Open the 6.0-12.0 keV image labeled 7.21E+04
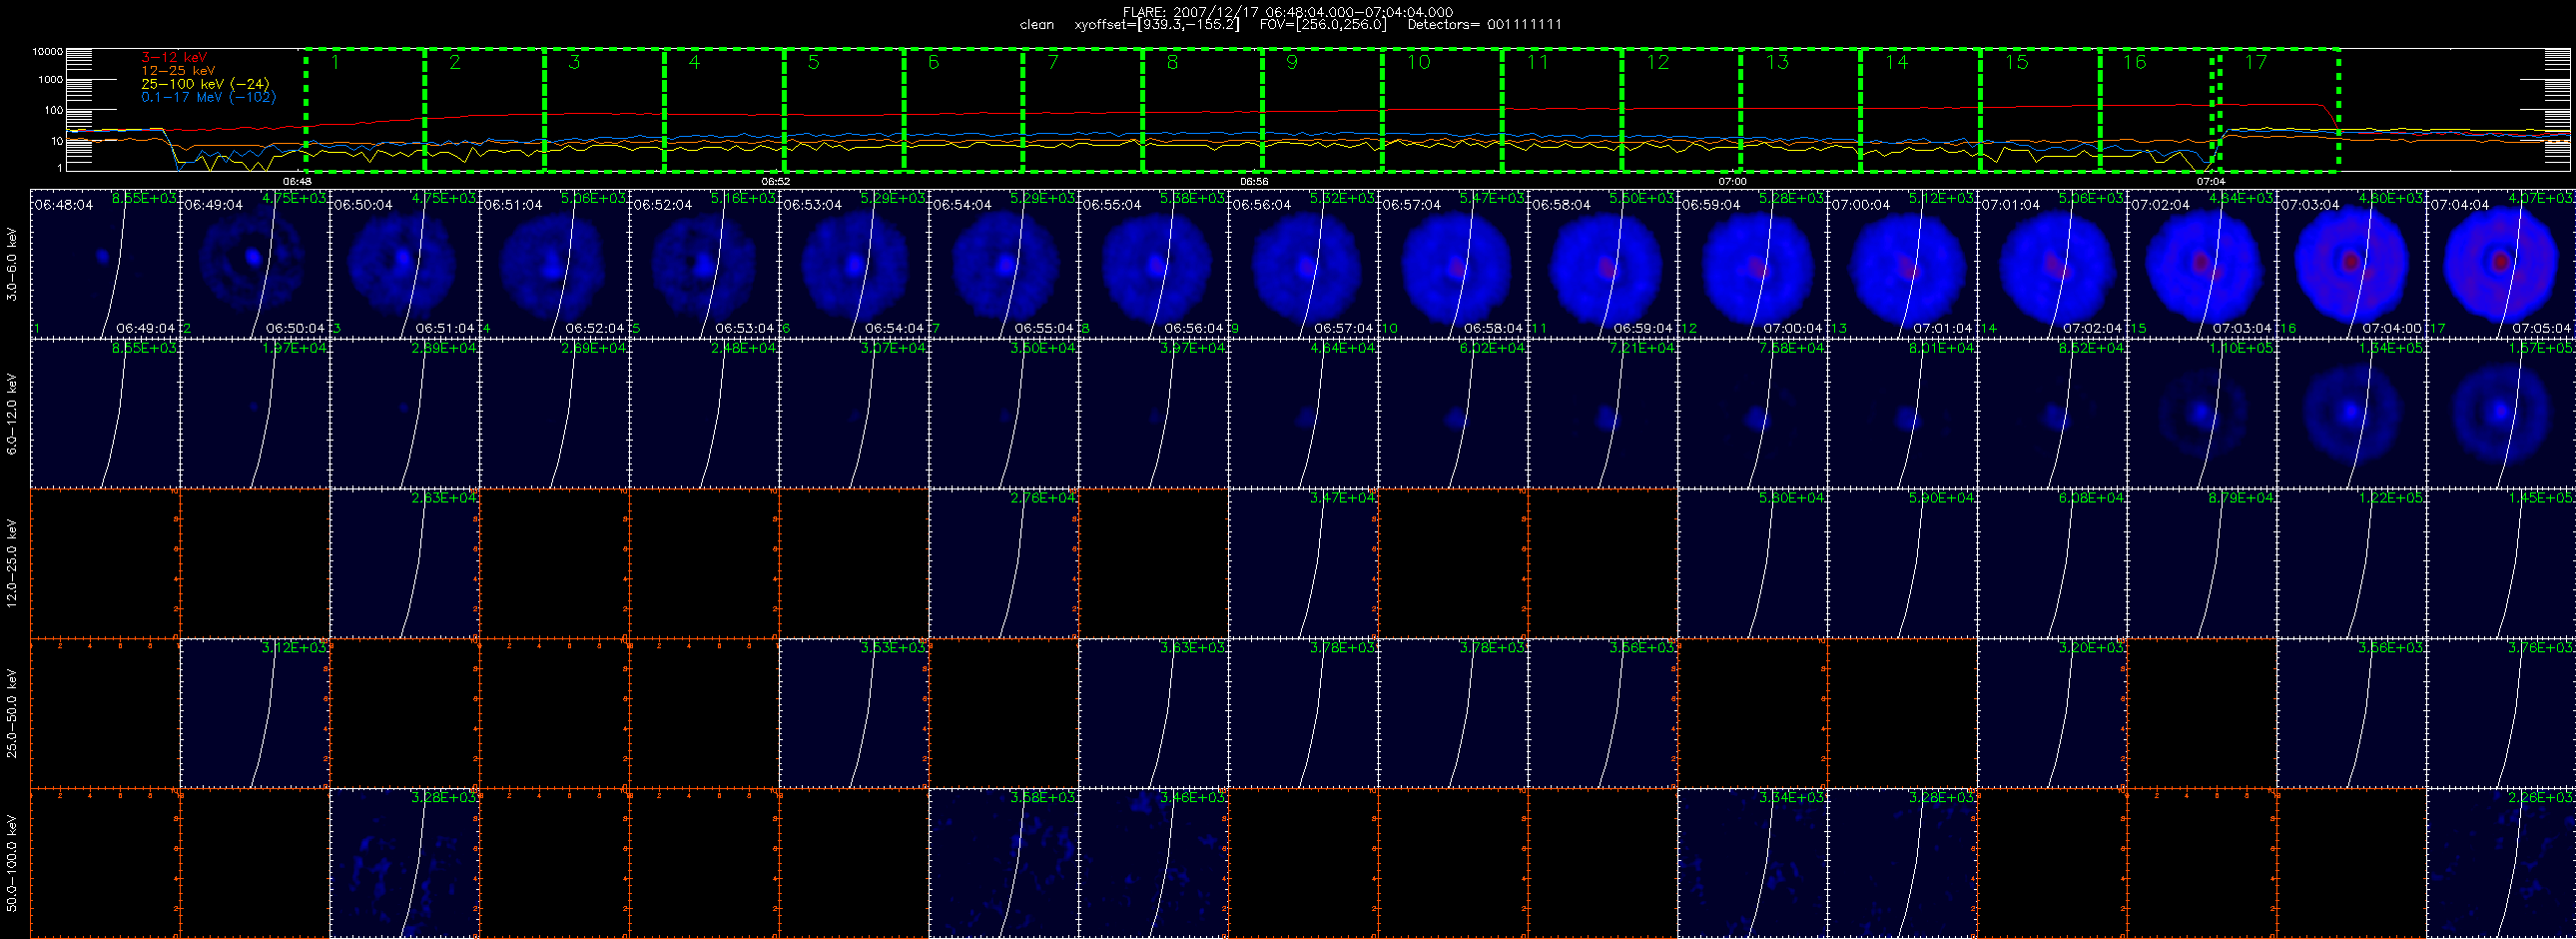Image resolution: width=2576 pixels, height=939 pixels. coord(1603,414)
